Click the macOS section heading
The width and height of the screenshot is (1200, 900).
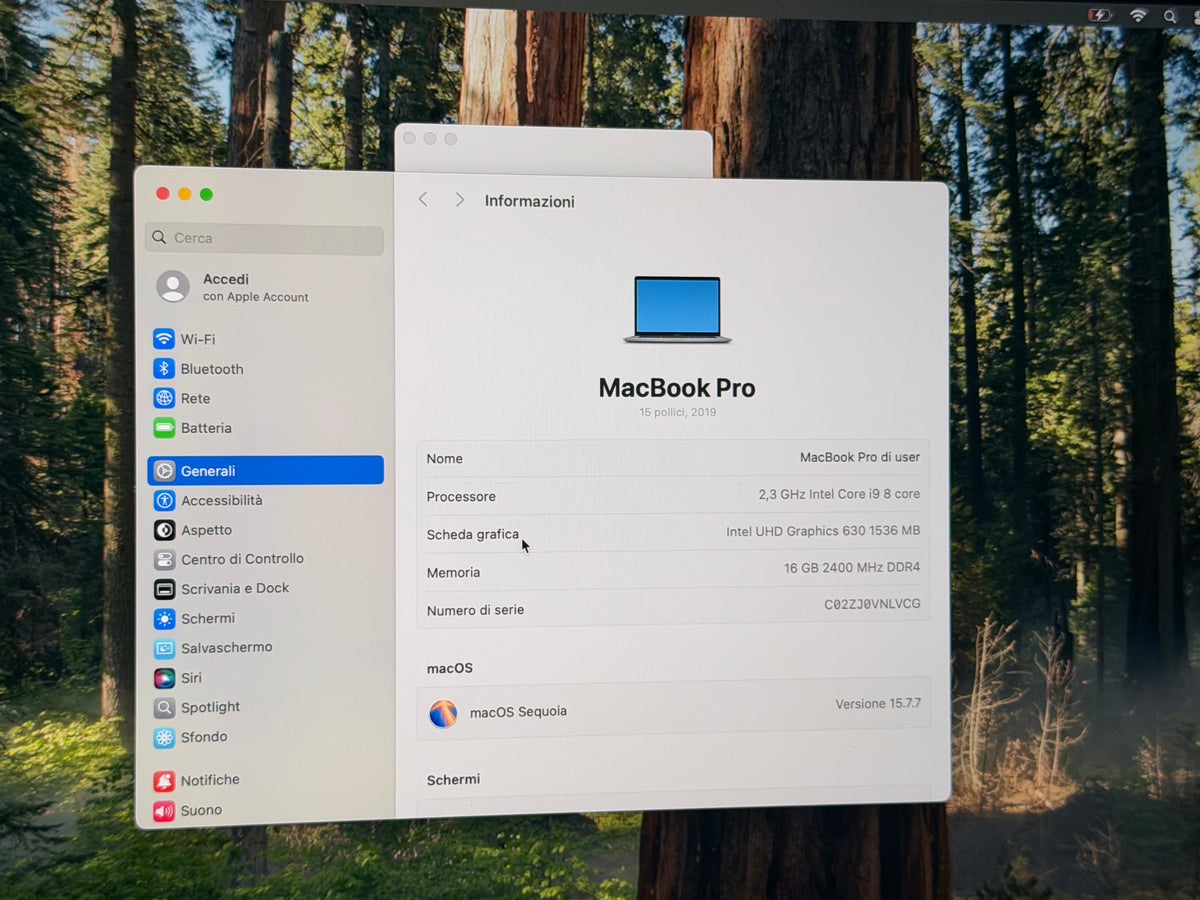tap(450, 668)
